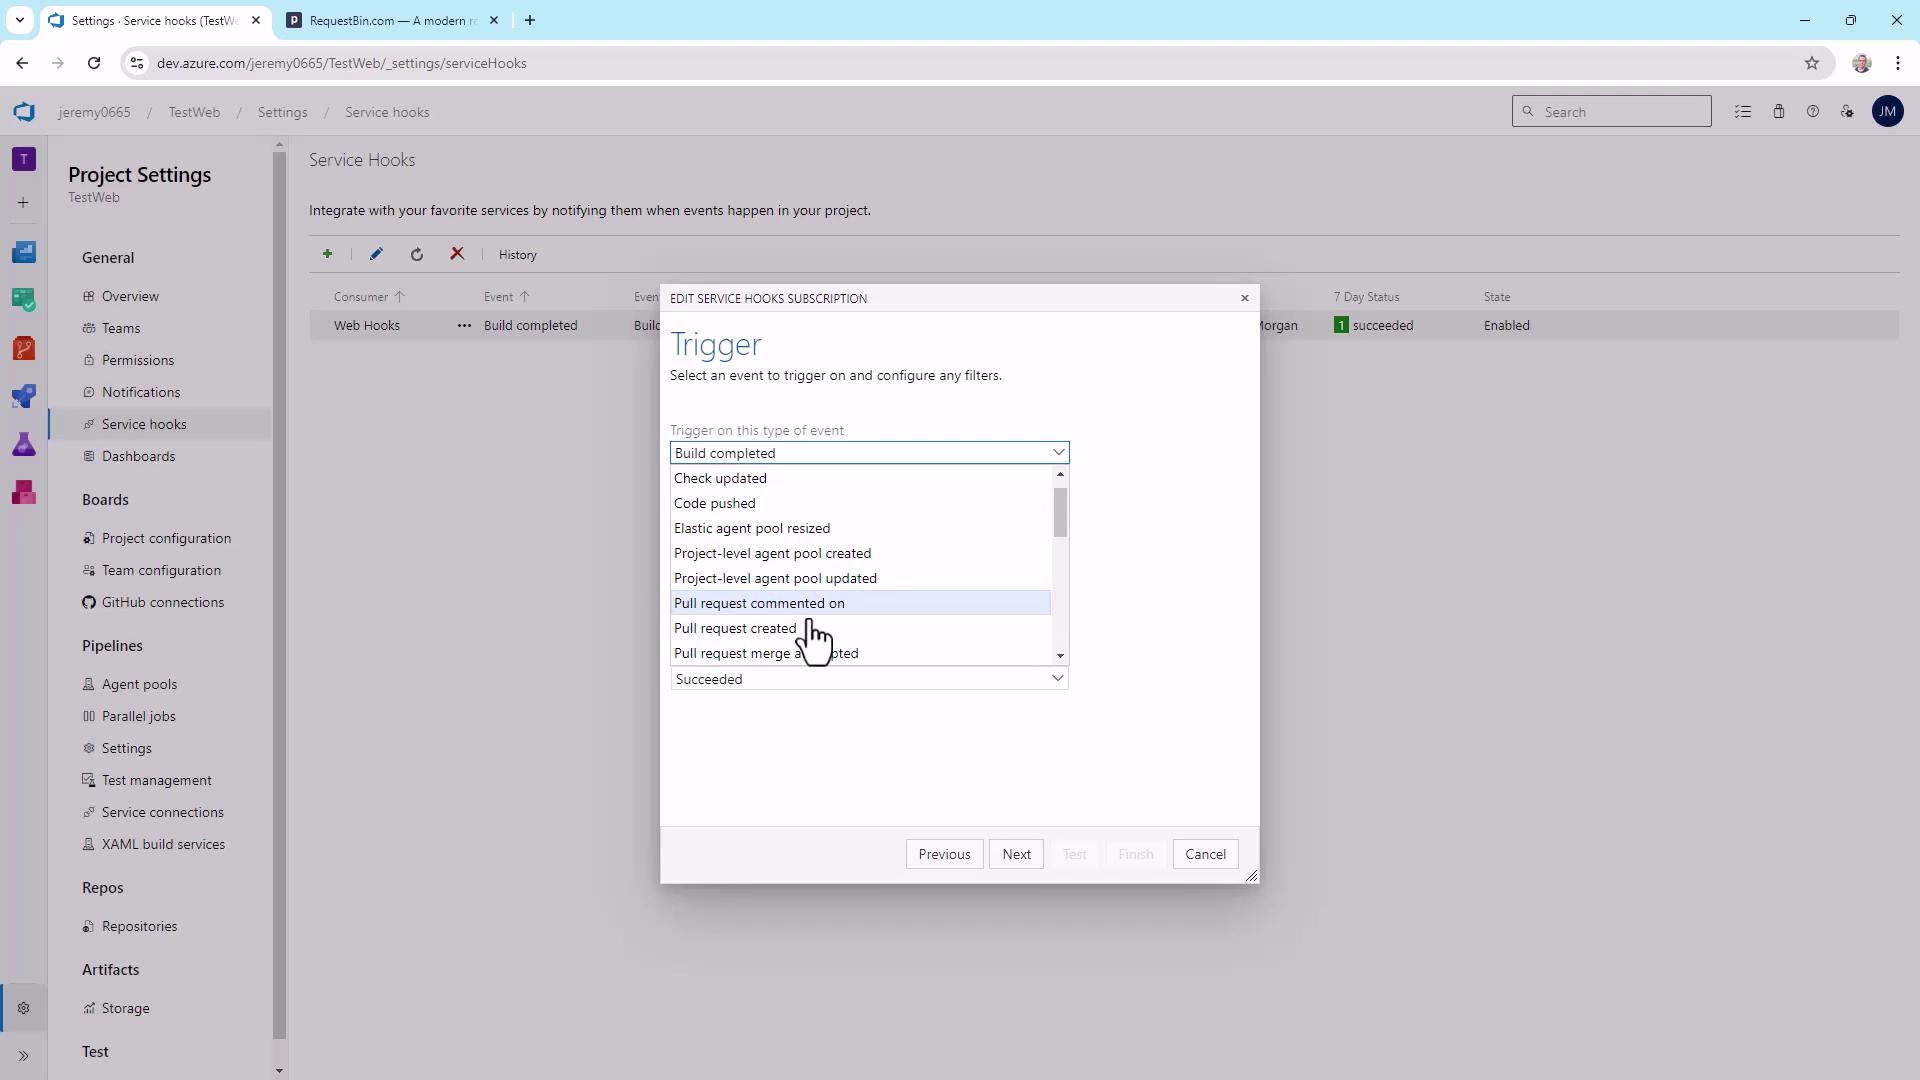1920x1080 pixels.
Task: Select Code pushed event option
Action: (x=715, y=503)
